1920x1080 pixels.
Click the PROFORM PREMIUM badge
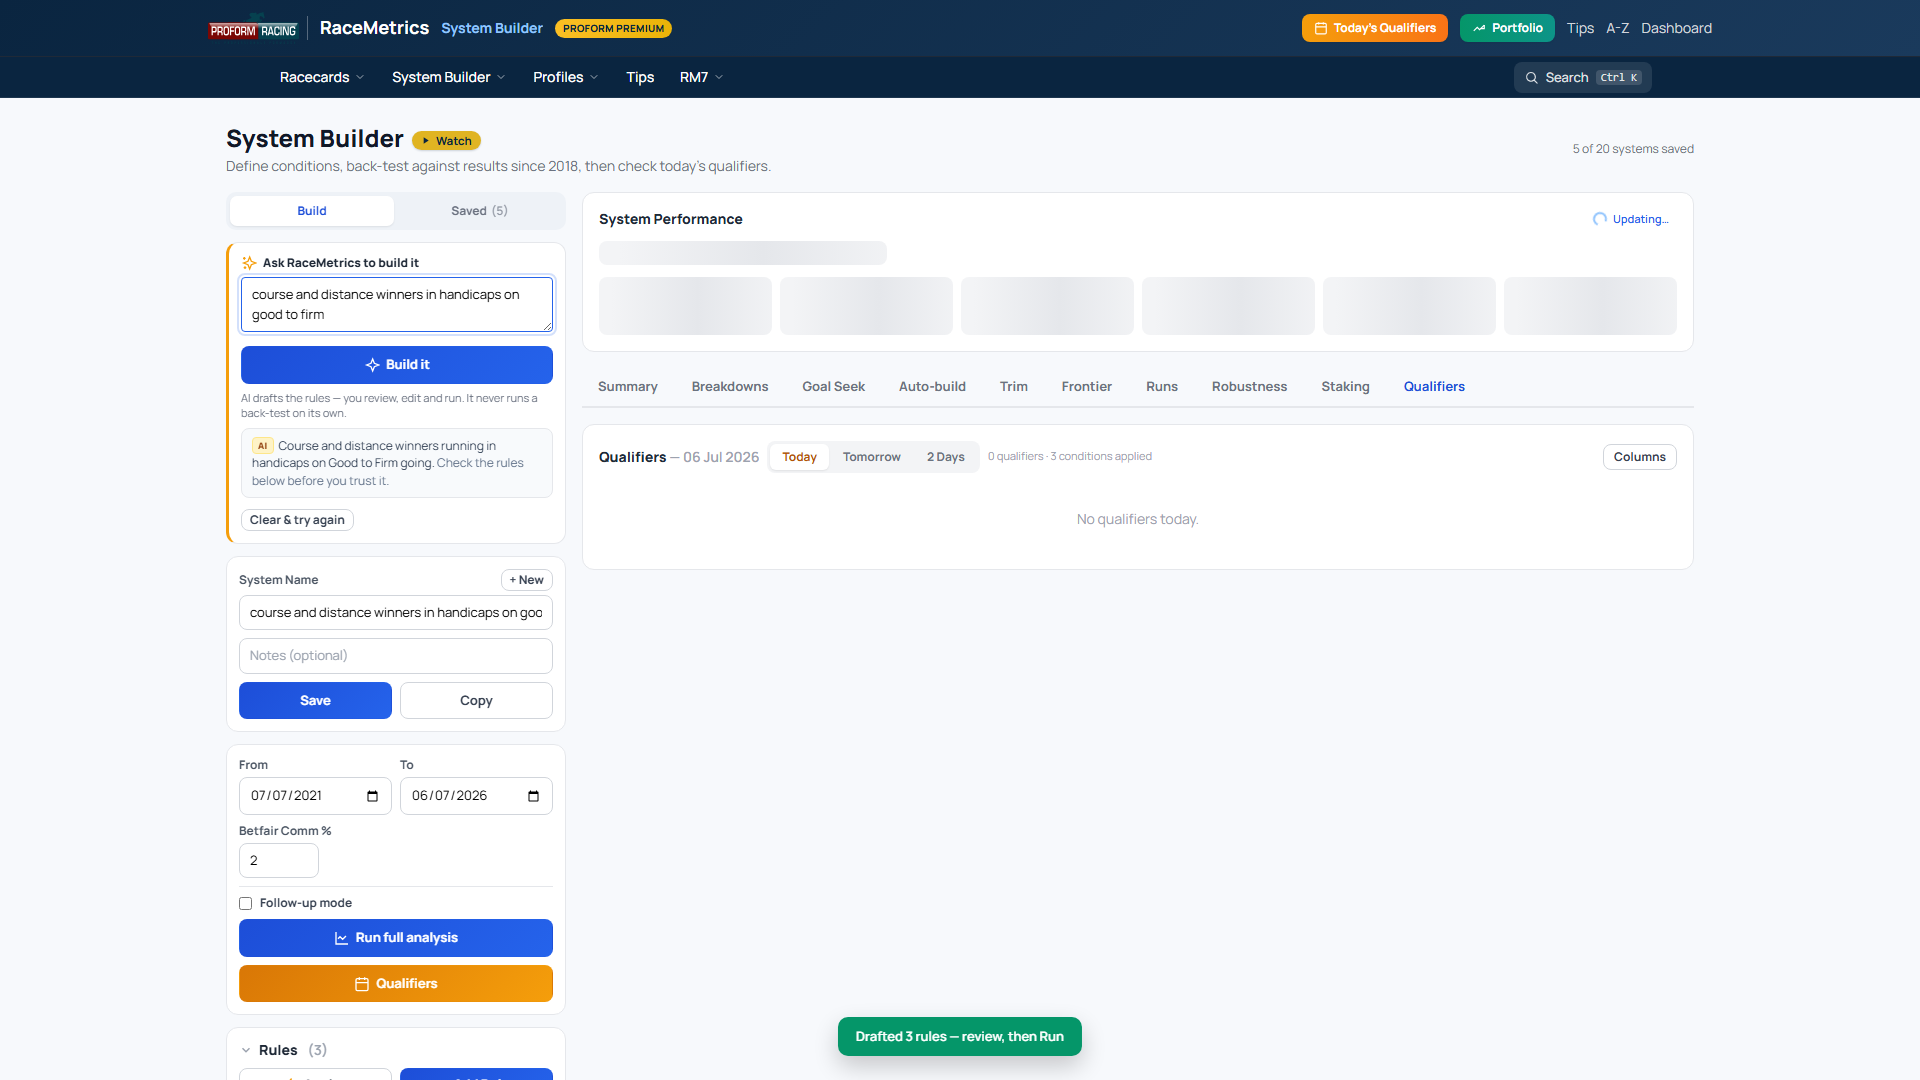coord(613,29)
